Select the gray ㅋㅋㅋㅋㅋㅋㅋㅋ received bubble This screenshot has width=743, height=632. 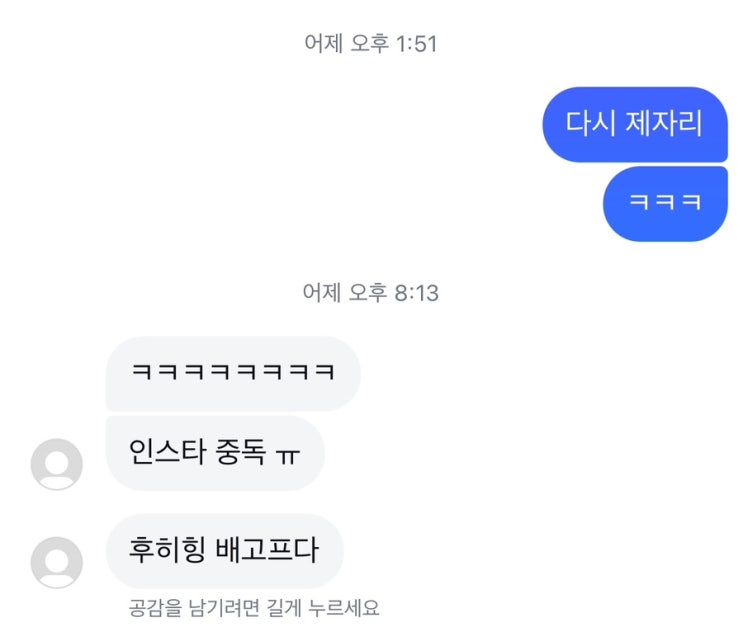pyautogui.click(x=232, y=373)
